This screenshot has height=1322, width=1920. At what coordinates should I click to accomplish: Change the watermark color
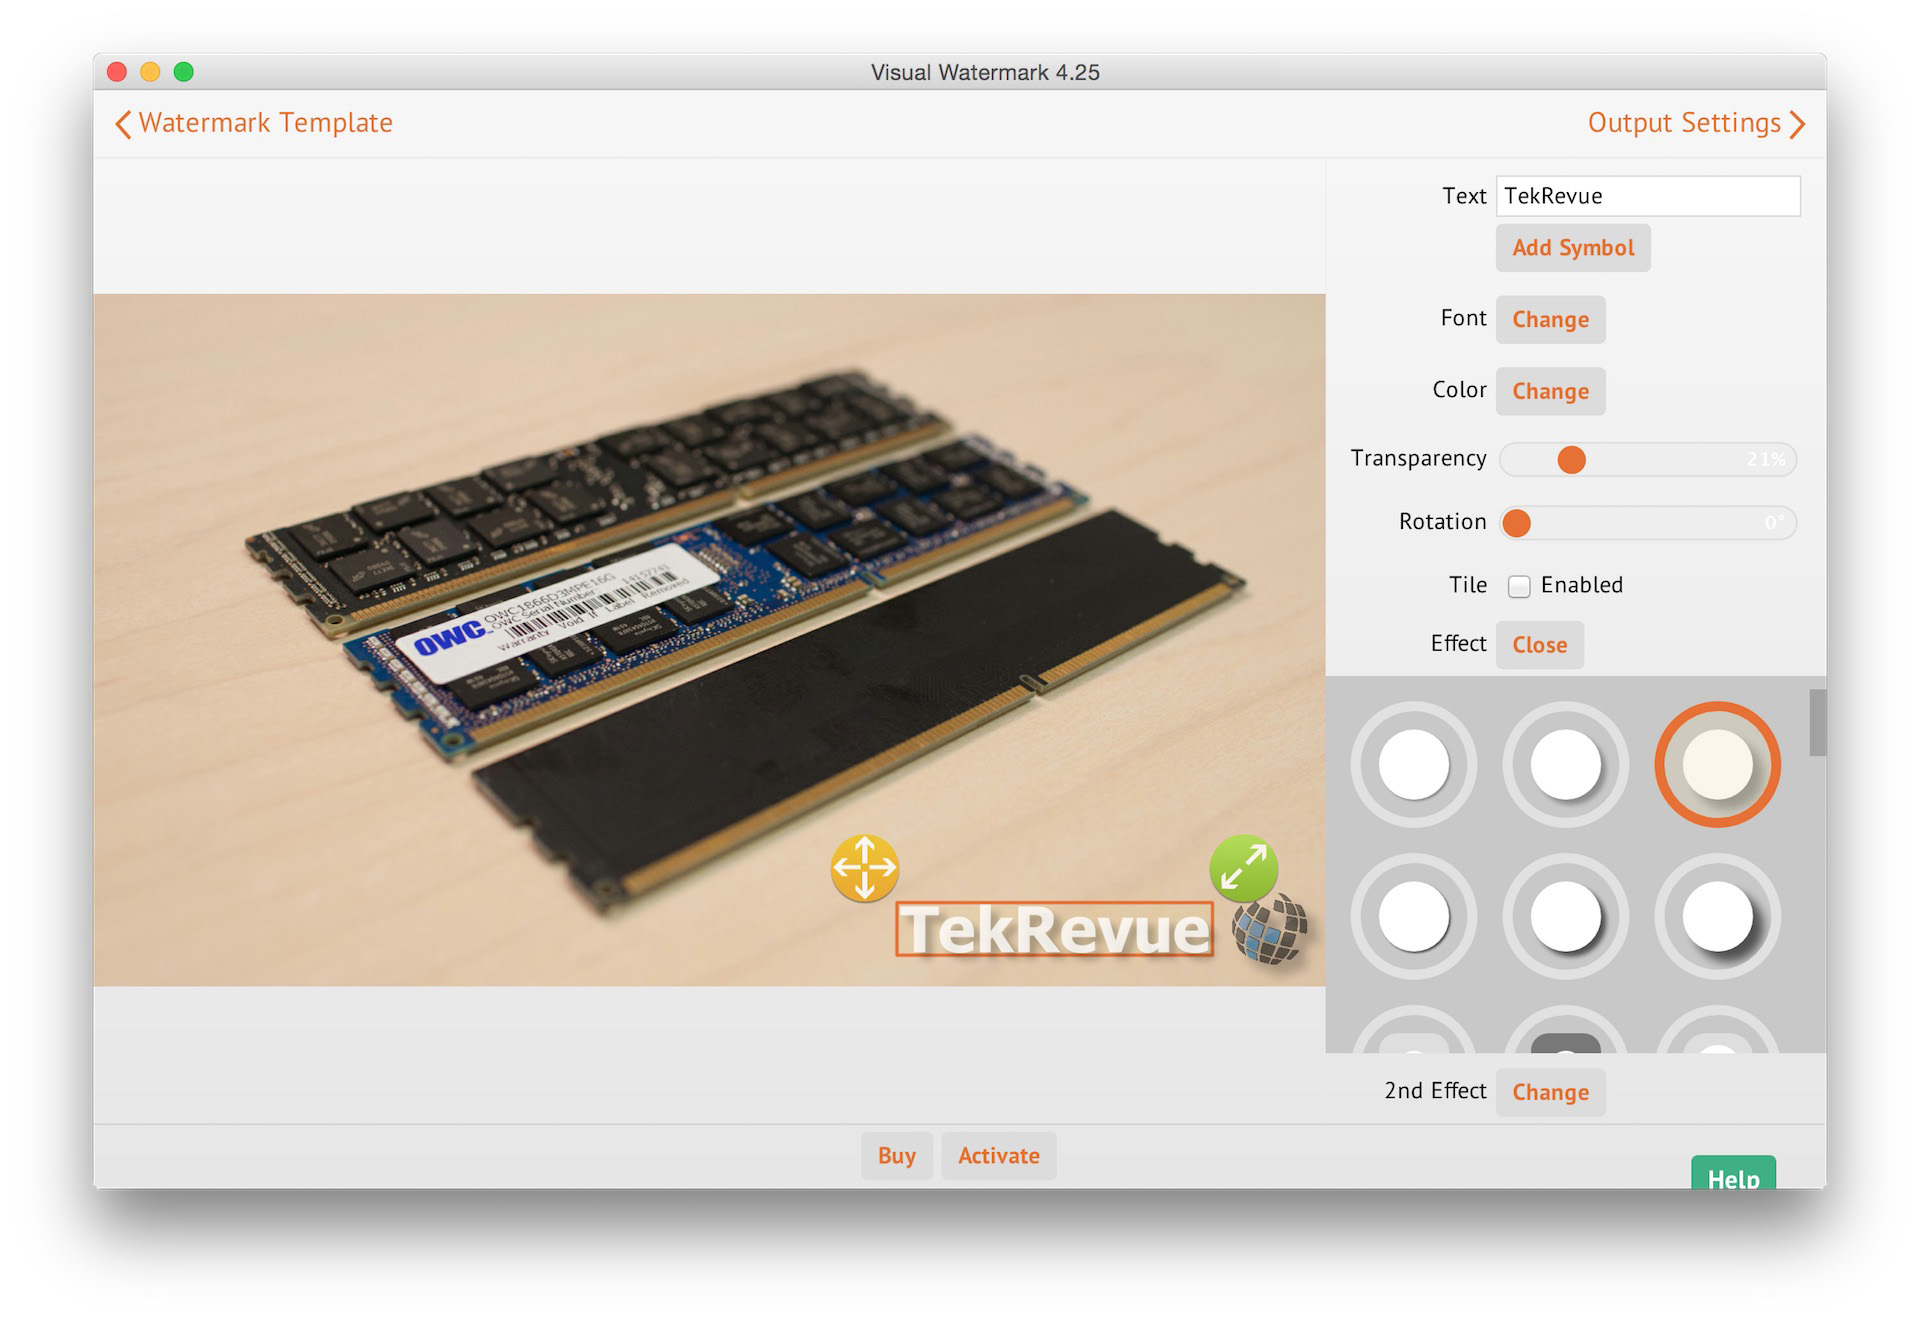[1550, 391]
